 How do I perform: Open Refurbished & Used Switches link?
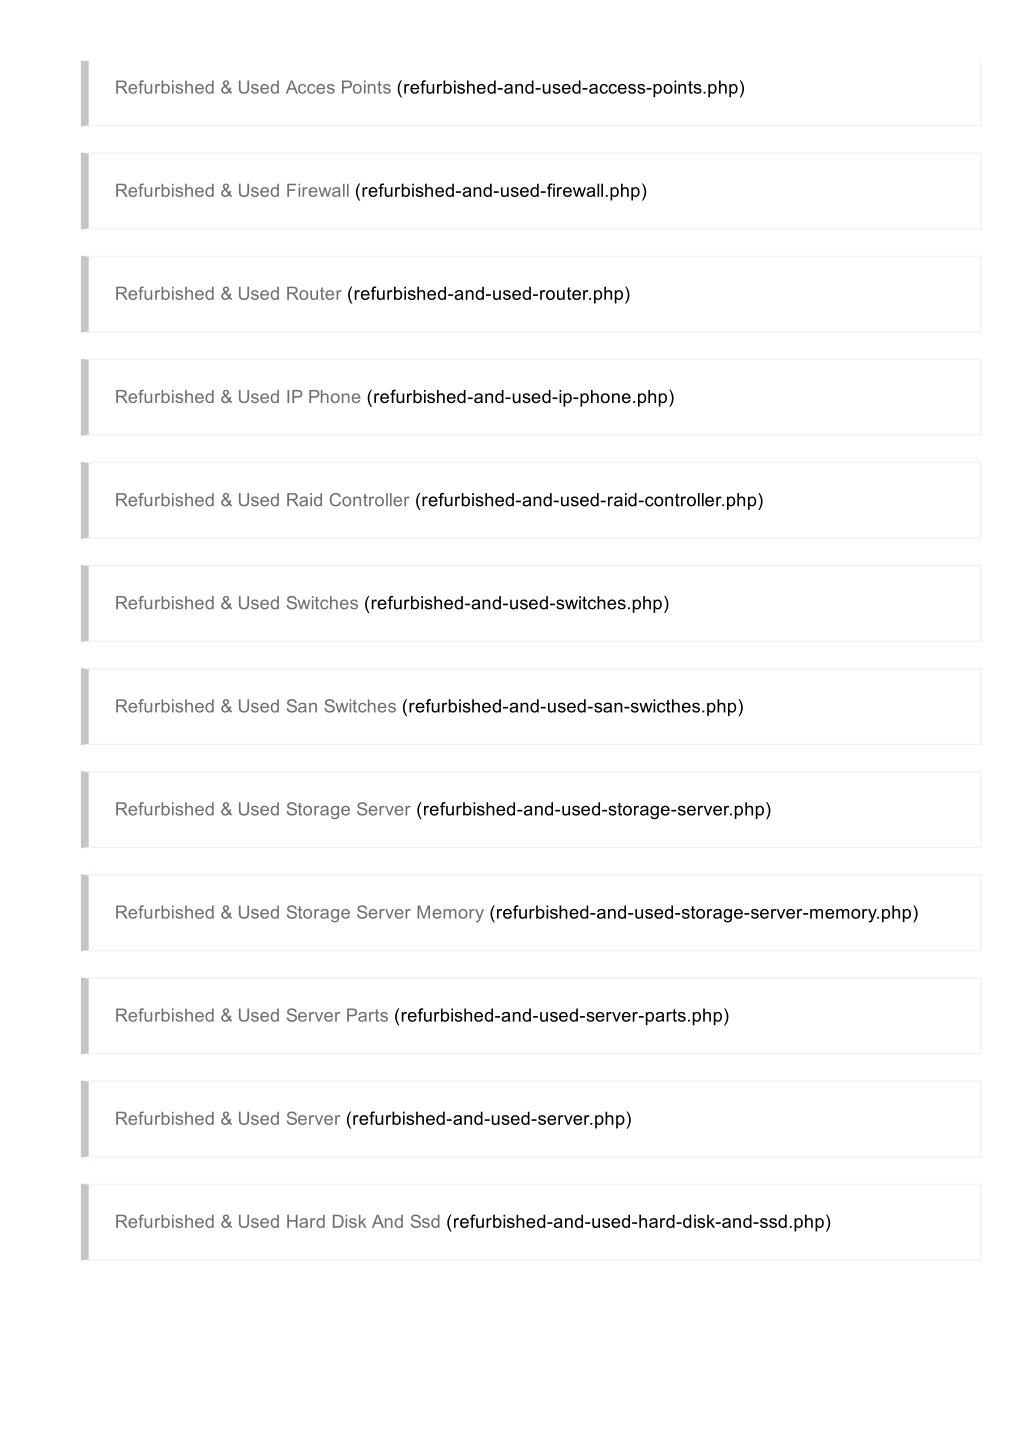point(236,603)
